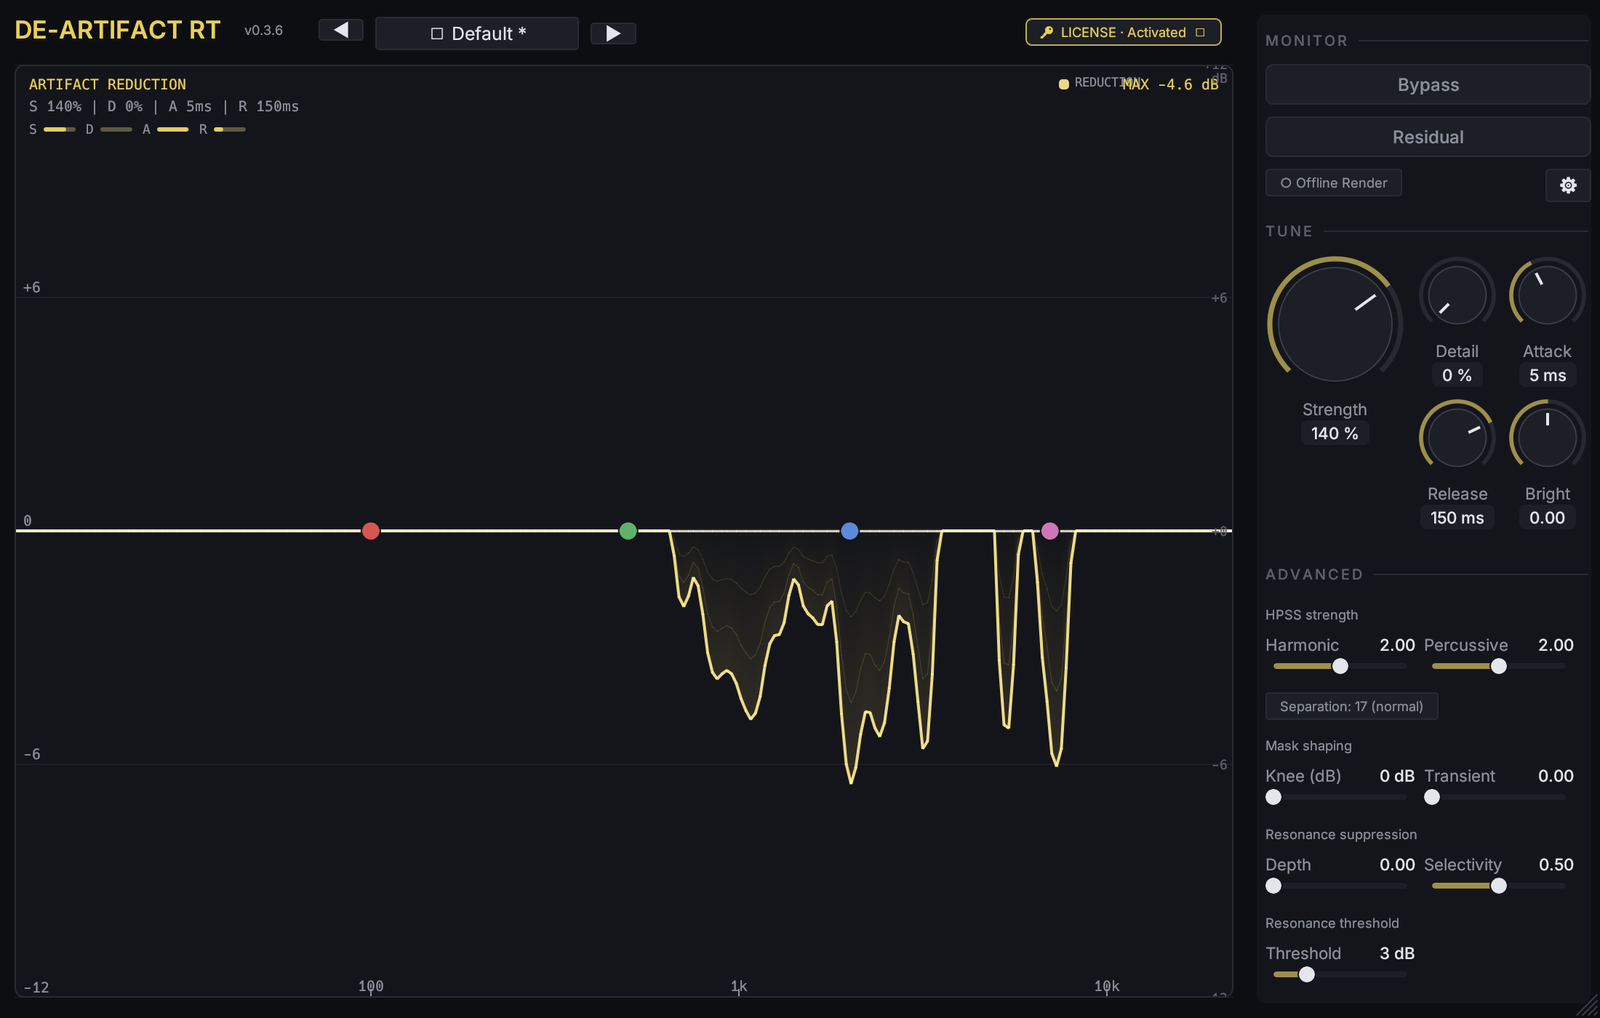Click the HPSS strength section label
Image resolution: width=1600 pixels, height=1018 pixels.
point(1311,615)
